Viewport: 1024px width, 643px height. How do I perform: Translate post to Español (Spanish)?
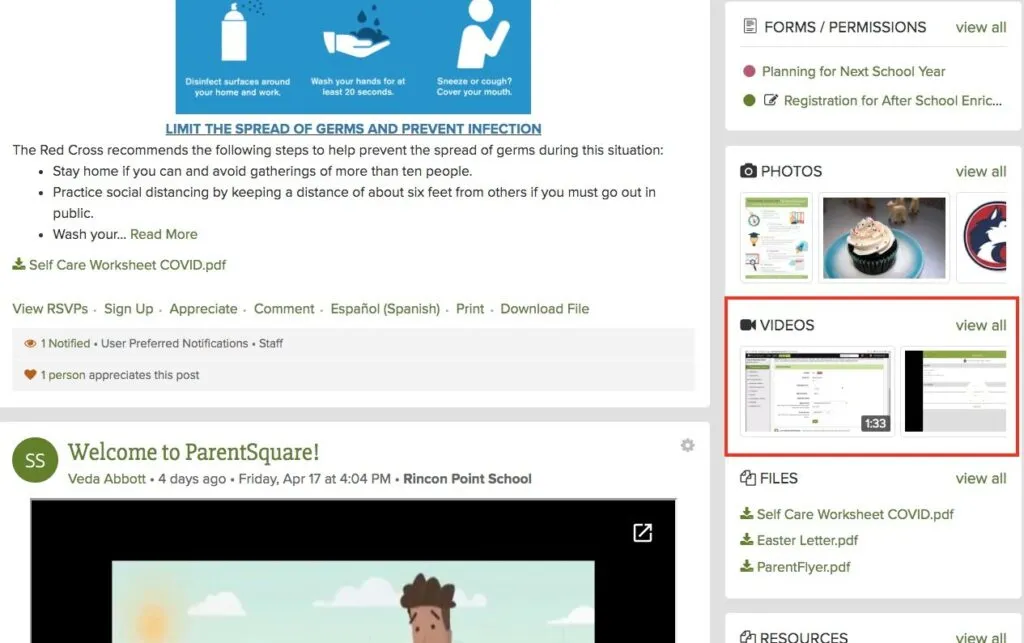385,309
